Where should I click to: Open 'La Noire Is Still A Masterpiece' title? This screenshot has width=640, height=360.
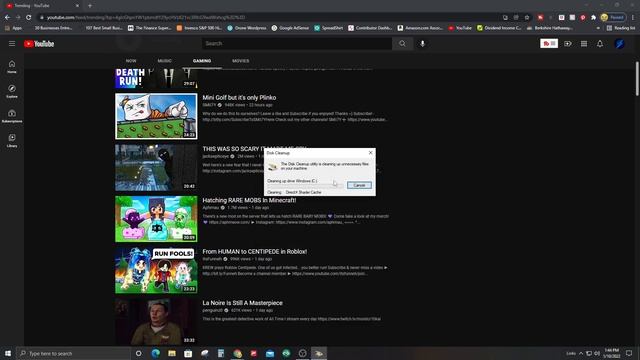[242, 303]
